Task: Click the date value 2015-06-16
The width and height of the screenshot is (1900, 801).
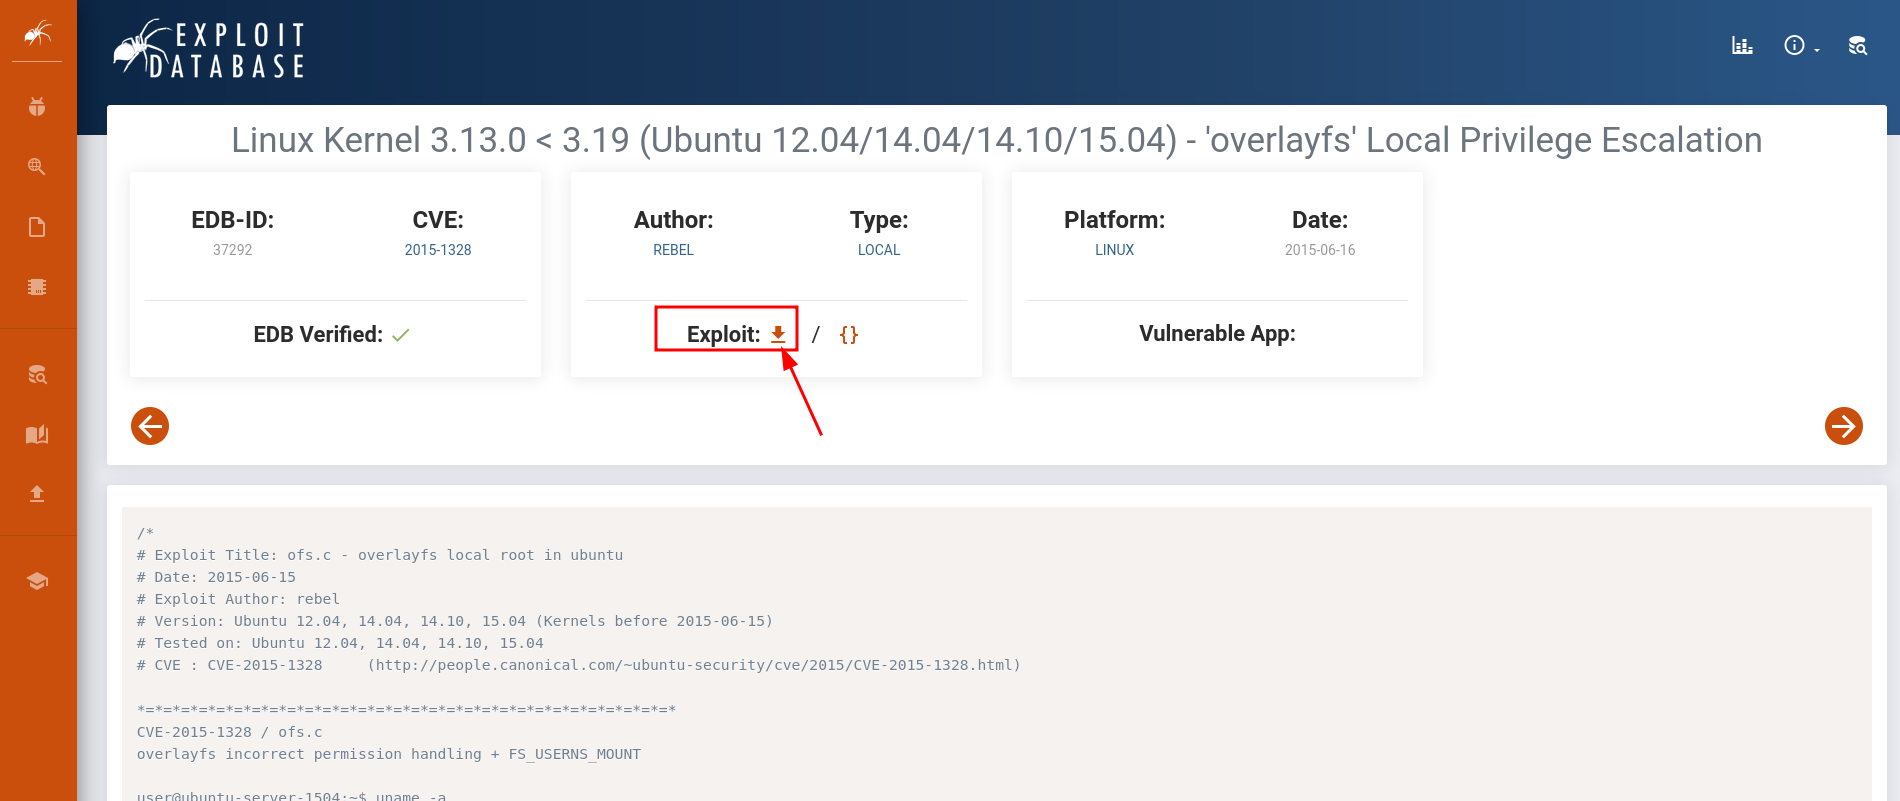Action: tap(1320, 250)
